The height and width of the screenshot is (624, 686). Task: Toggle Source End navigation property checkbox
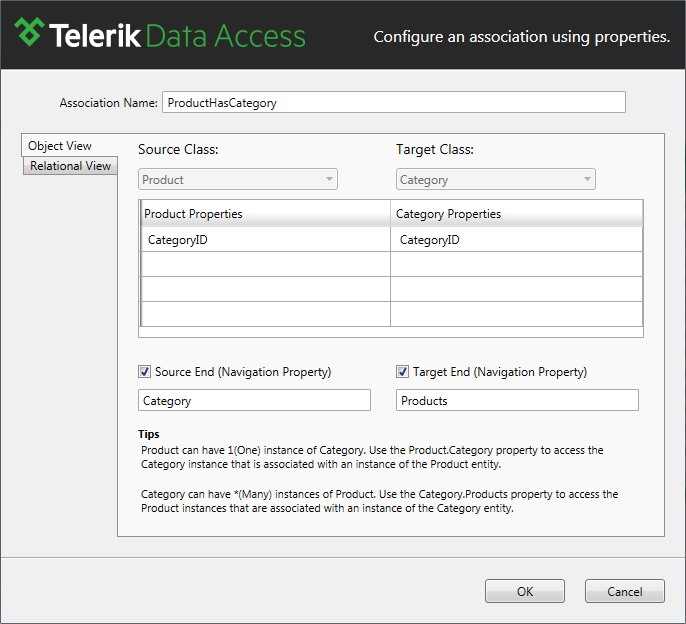pos(144,372)
